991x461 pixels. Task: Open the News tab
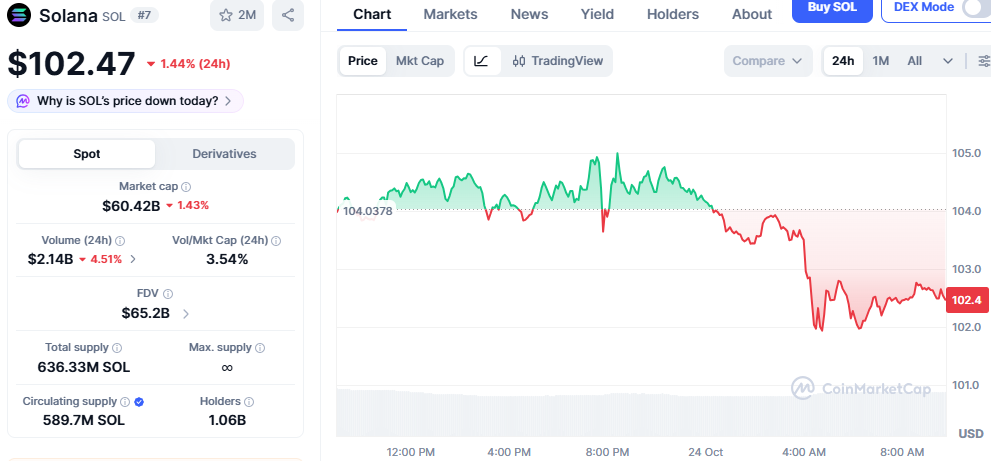point(530,14)
